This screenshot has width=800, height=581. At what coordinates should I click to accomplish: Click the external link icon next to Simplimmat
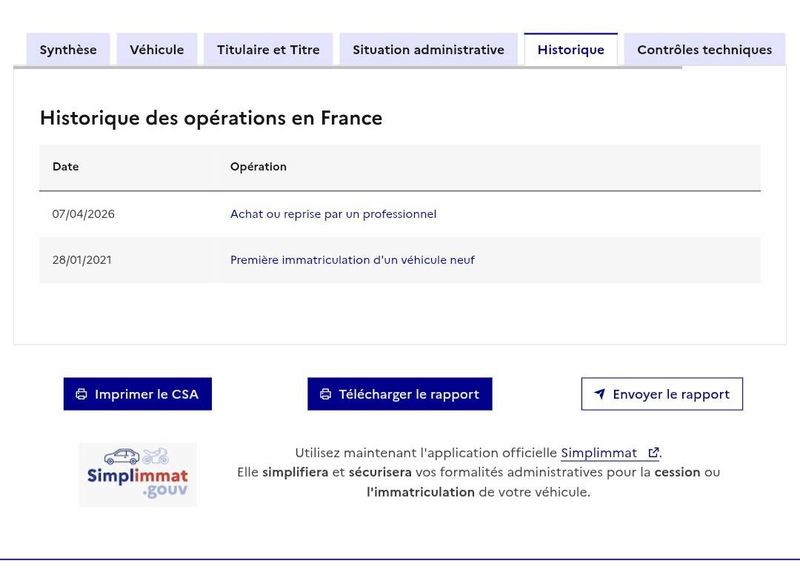pyautogui.click(x=653, y=452)
